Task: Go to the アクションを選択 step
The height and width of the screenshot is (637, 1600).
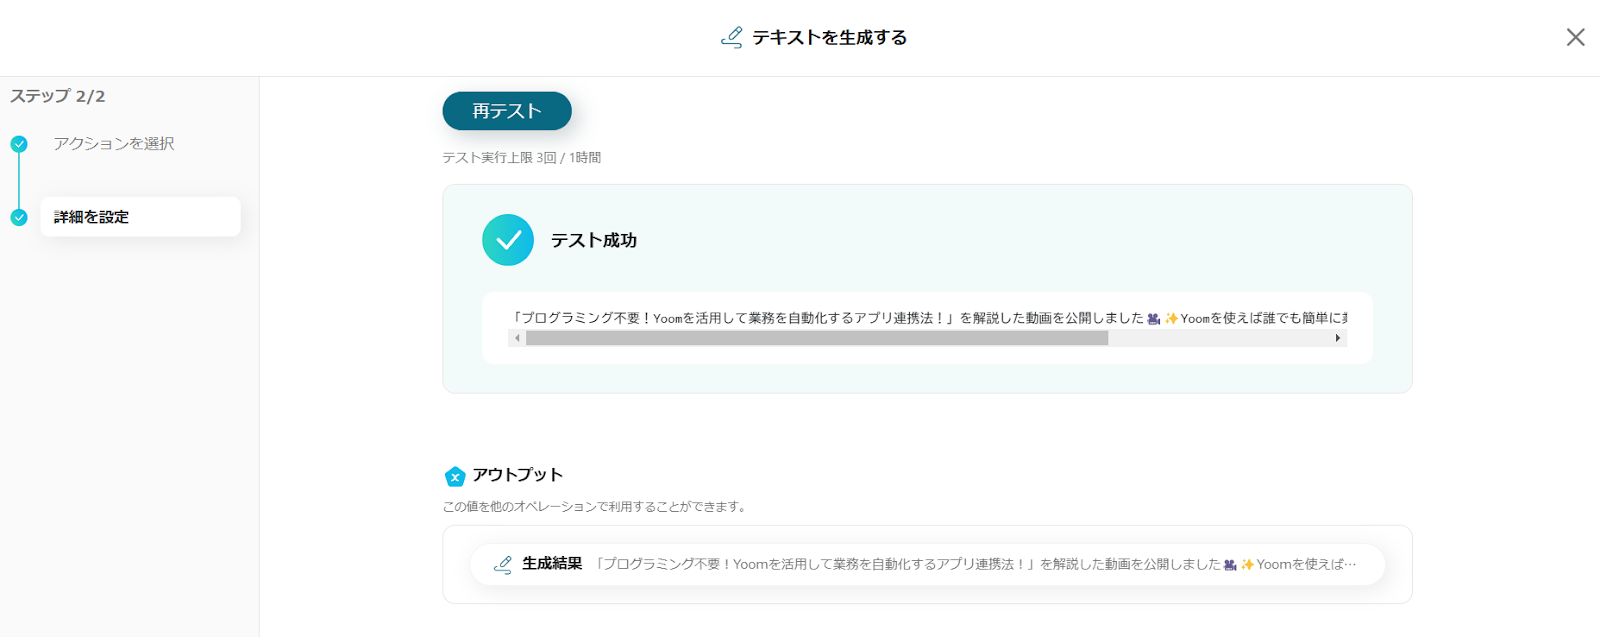Action: (x=114, y=144)
